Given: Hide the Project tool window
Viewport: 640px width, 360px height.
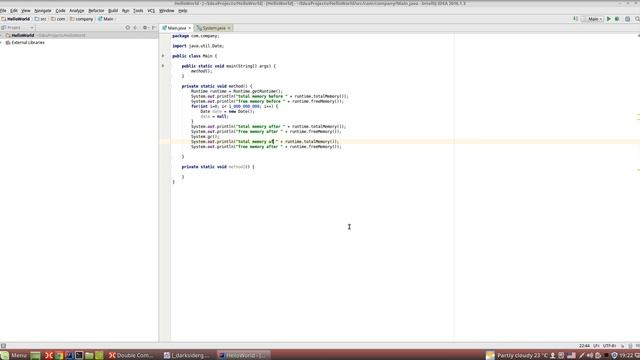Looking at the screenshot, I should pyautogui.click(x=154, y=28).
